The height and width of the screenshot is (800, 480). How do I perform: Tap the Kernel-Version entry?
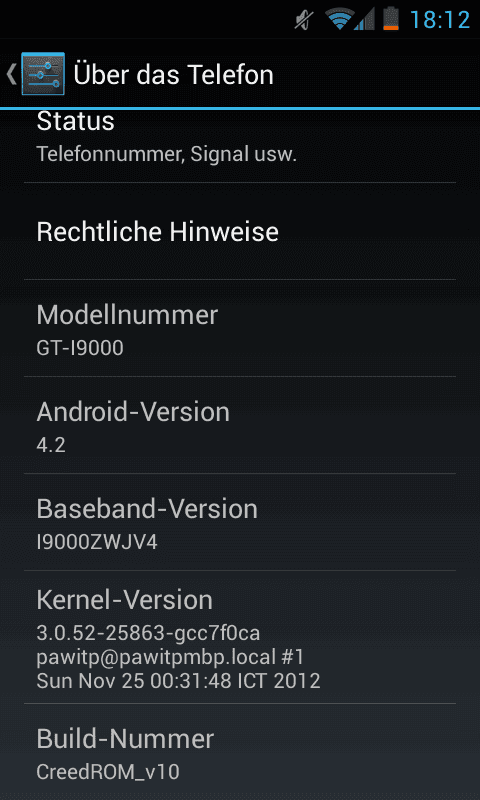[240, 637]
